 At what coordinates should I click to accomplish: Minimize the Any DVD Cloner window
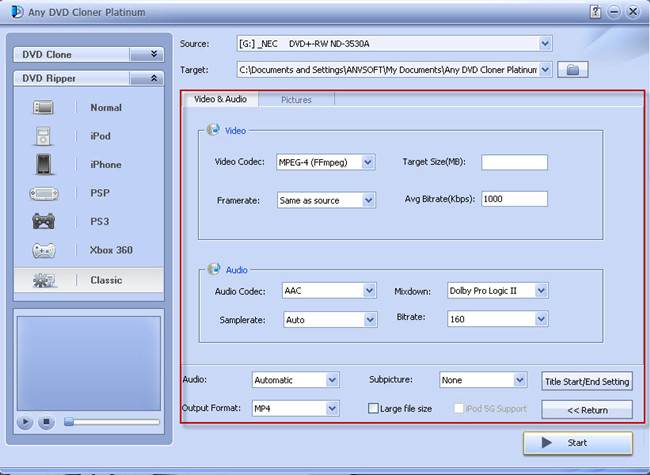(x=614, y=12)
